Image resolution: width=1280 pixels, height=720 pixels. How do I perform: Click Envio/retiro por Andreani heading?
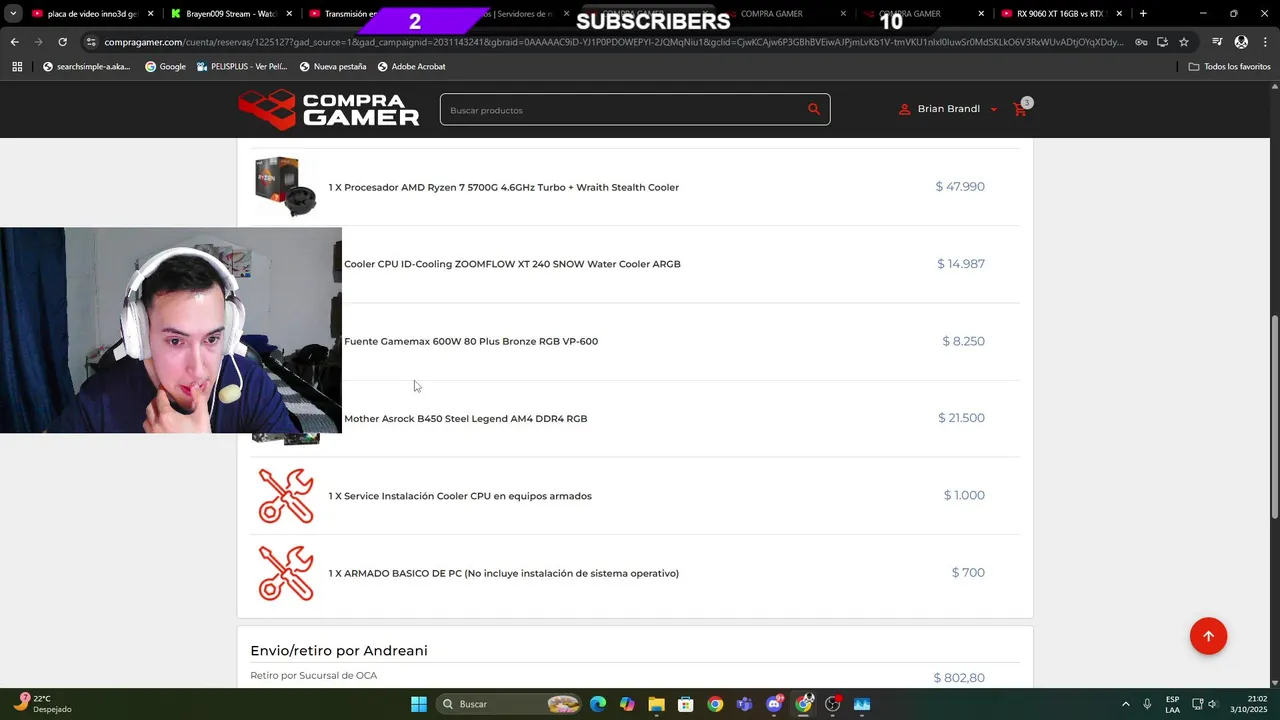point(339,651)
